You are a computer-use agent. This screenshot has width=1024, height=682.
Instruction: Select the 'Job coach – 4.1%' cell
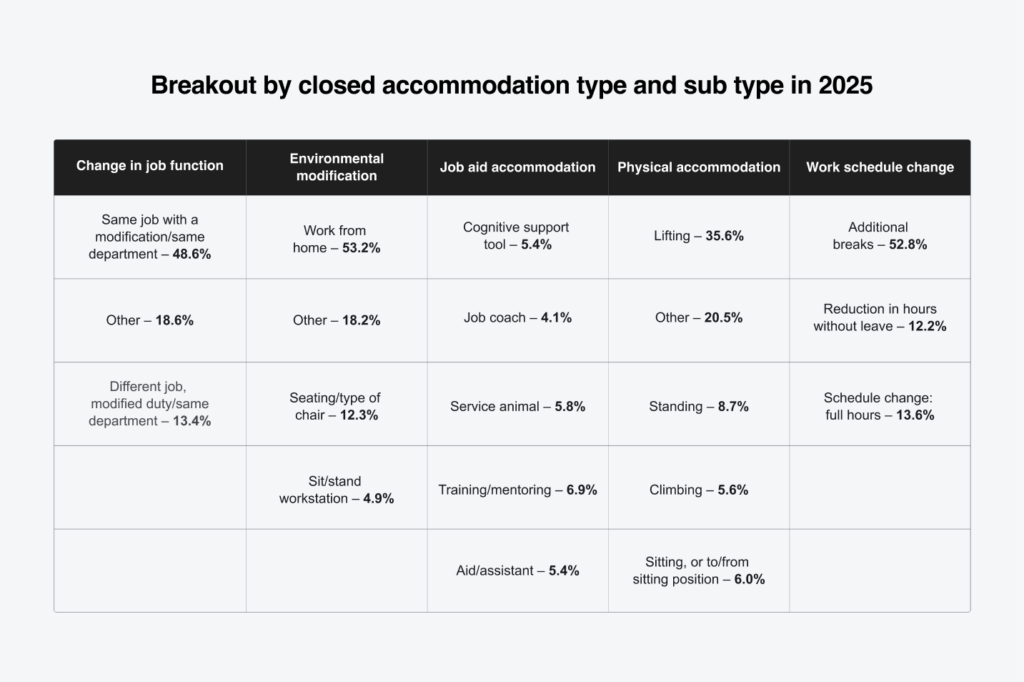click(x=518, y=320)
